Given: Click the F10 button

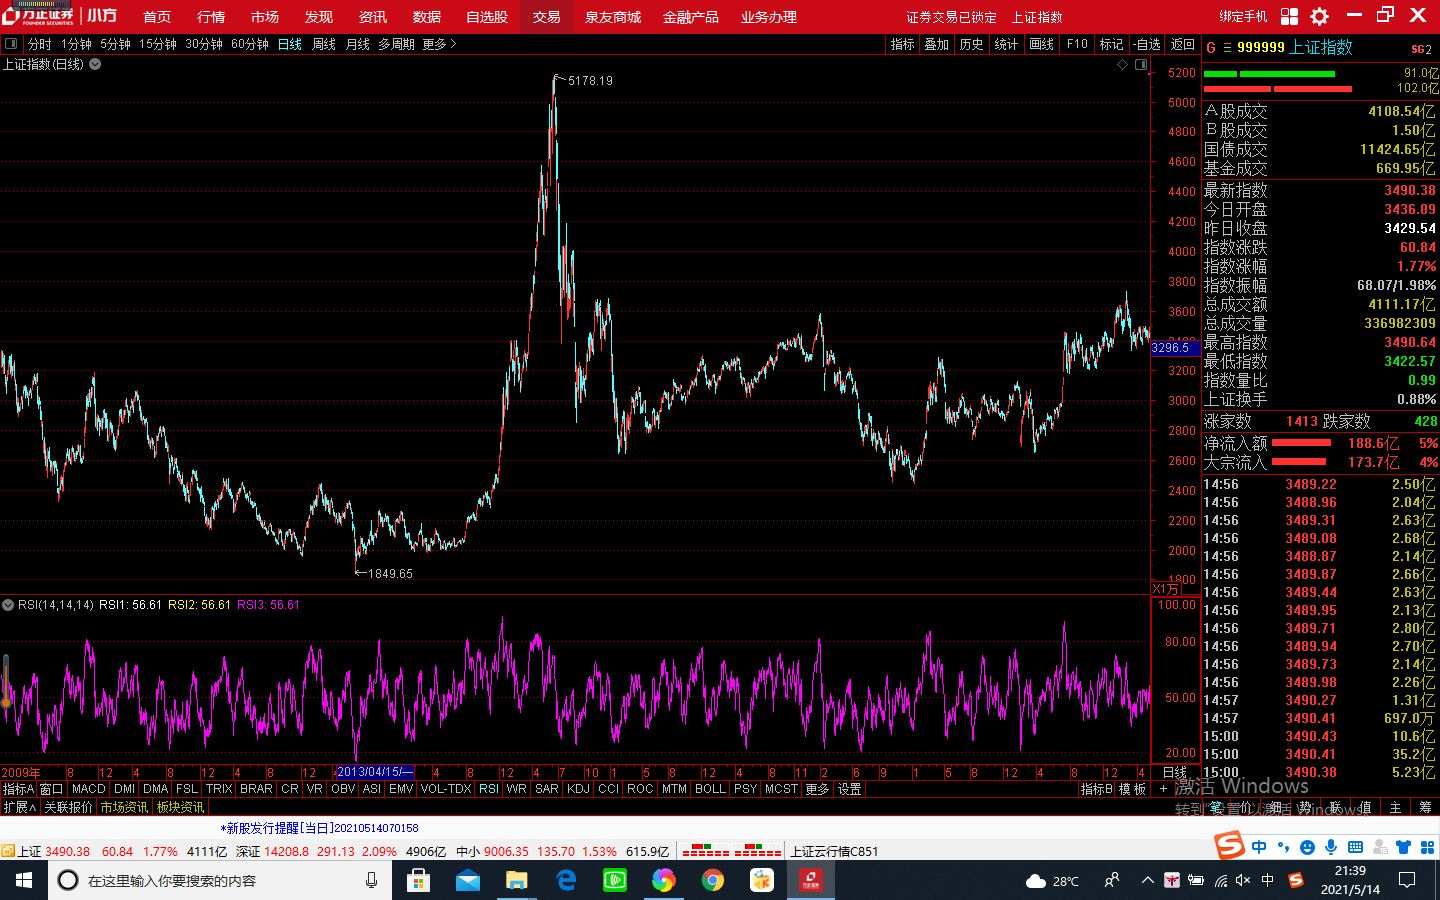Looking at the screenshot, I should click(x=1077, y=44).
